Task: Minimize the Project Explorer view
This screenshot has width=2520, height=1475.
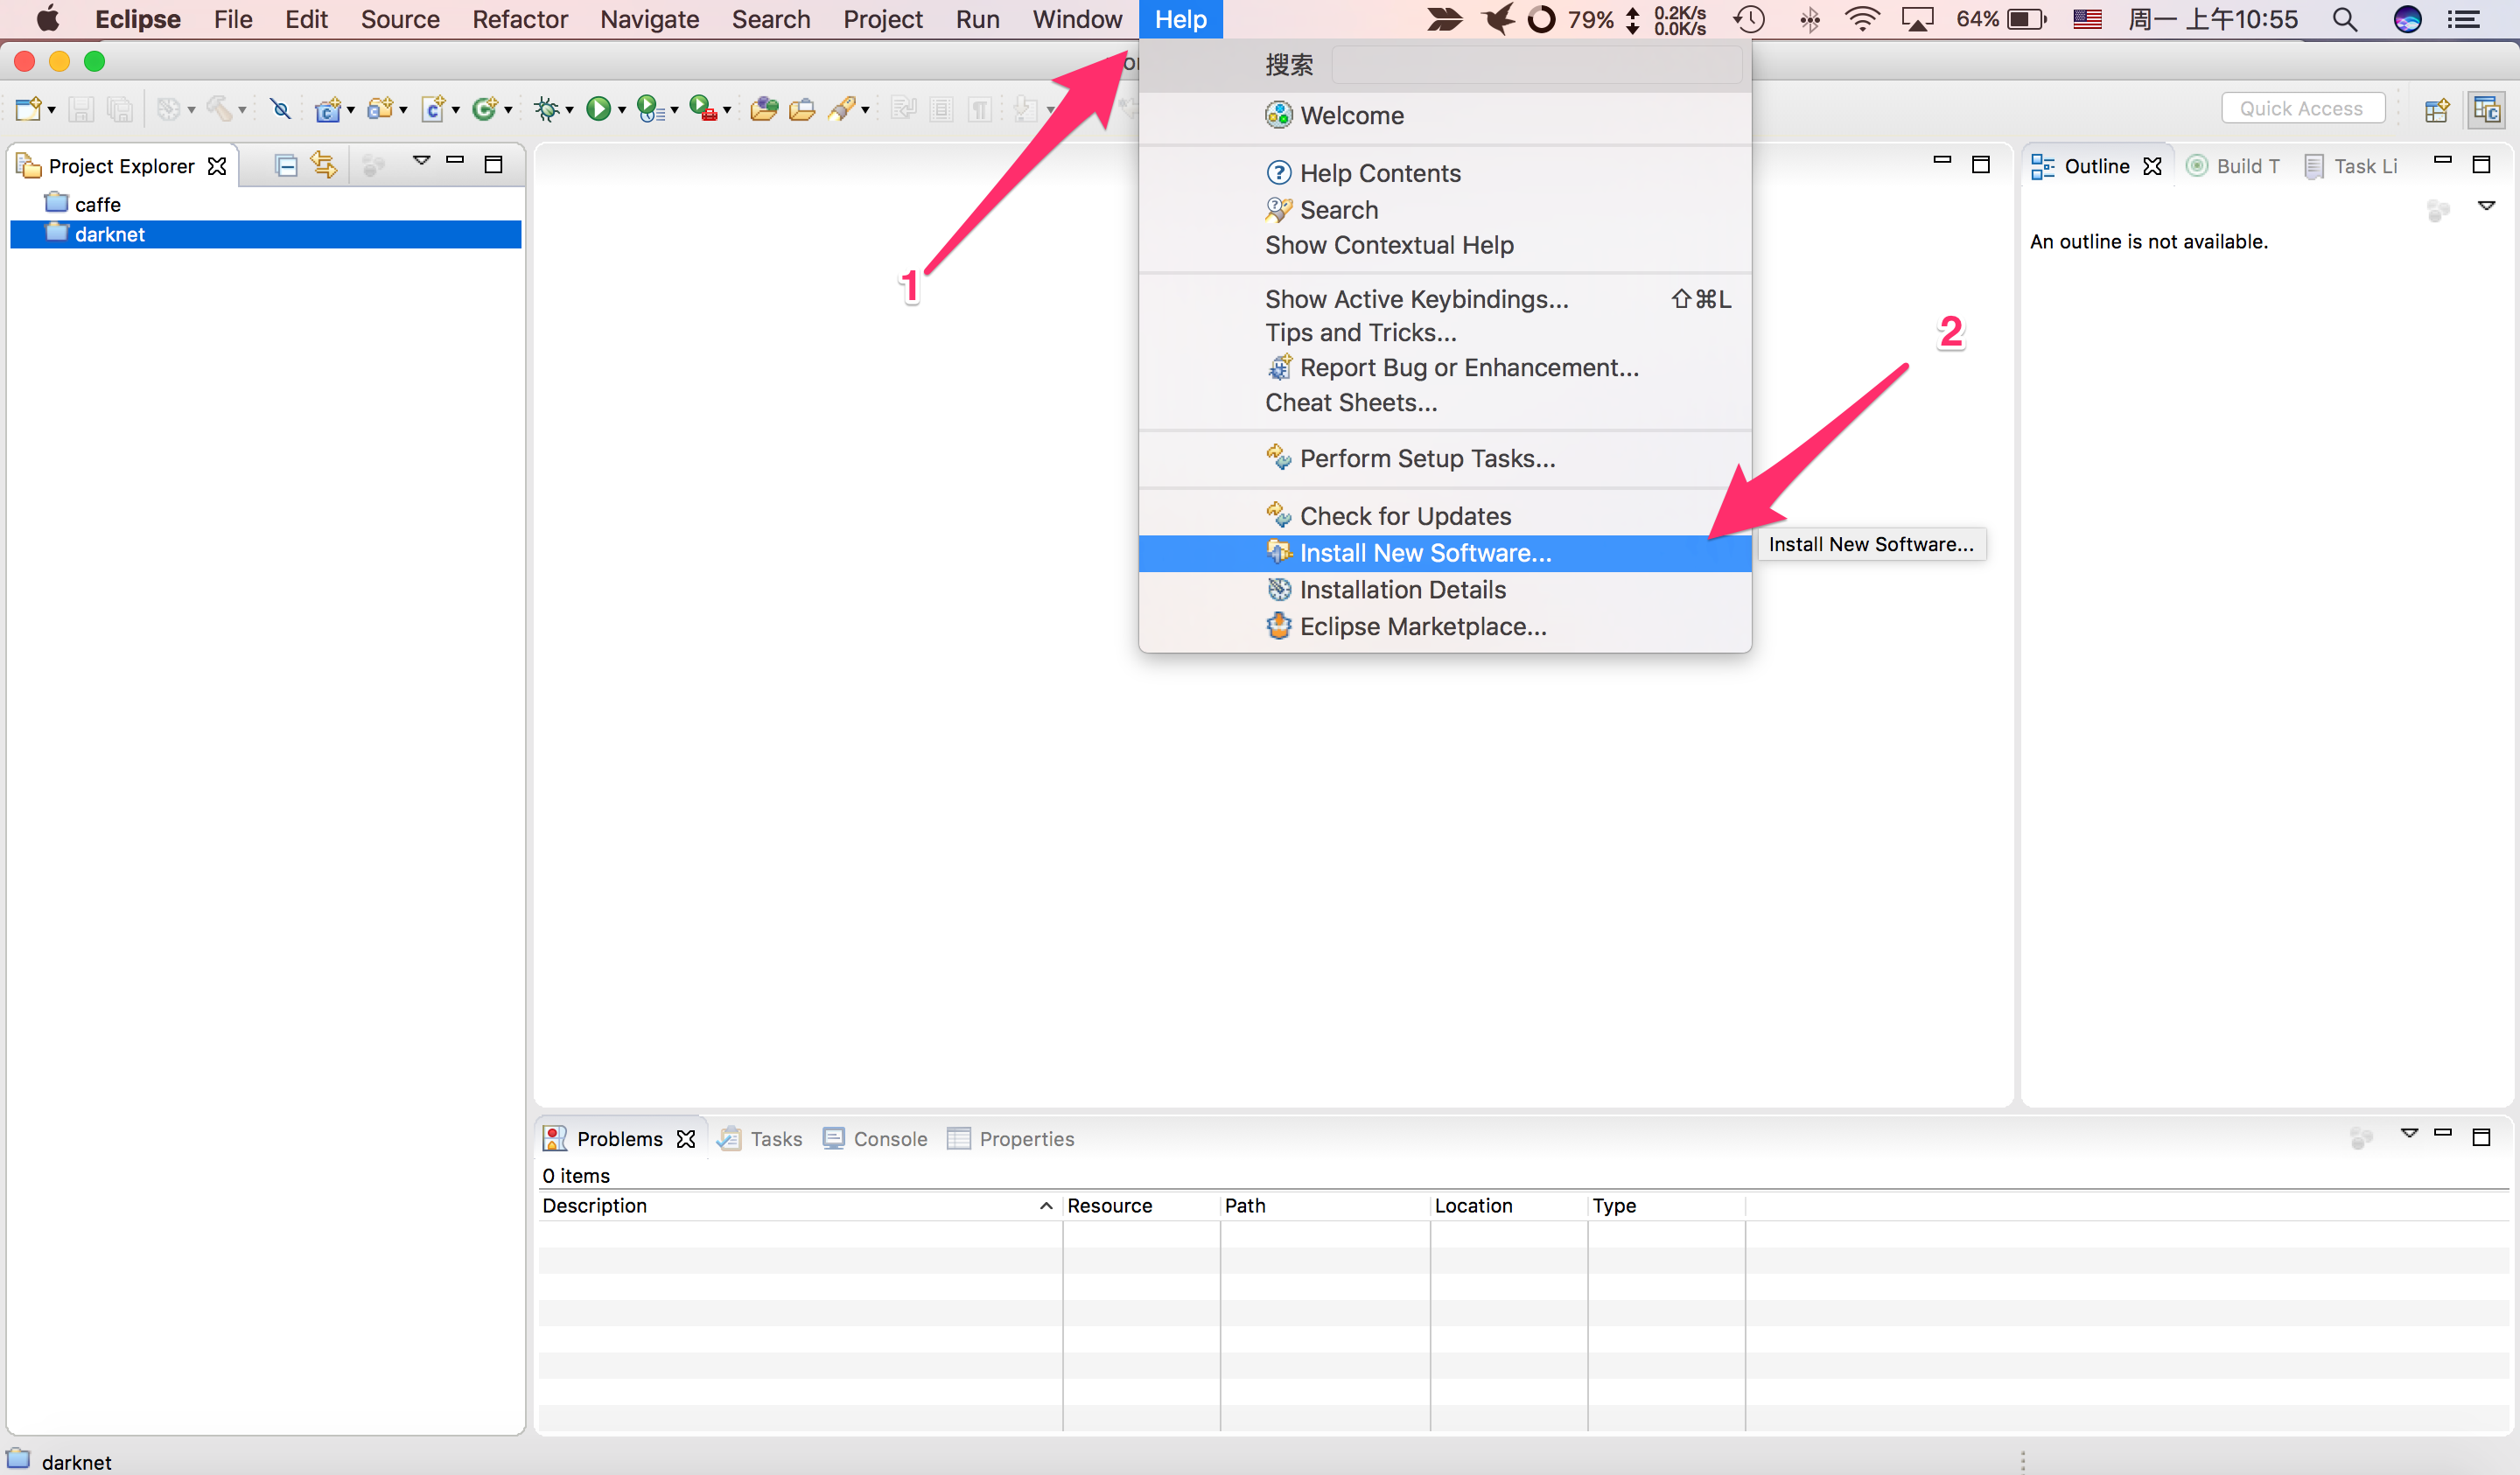Action: coord(455,160)
